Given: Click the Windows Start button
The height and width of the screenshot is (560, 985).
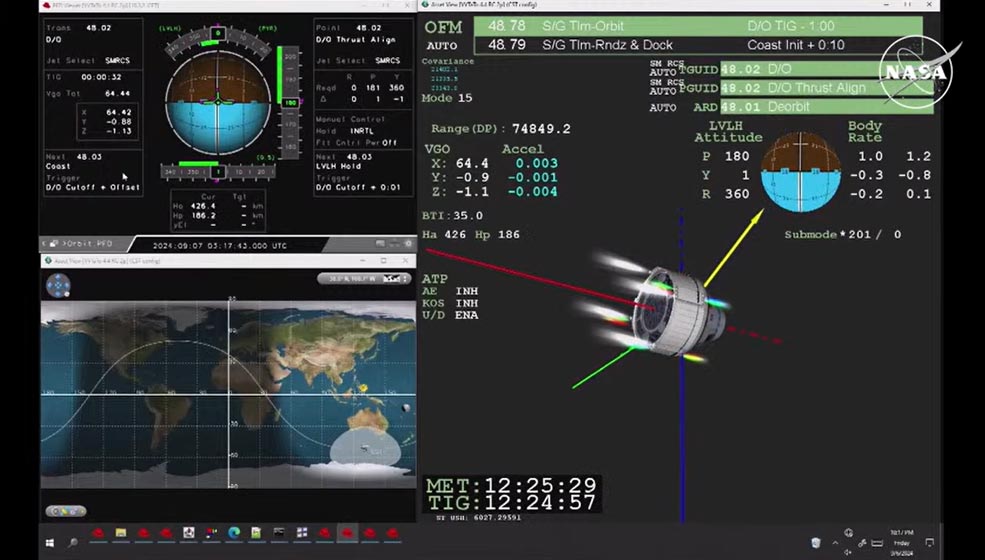Looking at the screenshot, I should (x=48, y=542).
